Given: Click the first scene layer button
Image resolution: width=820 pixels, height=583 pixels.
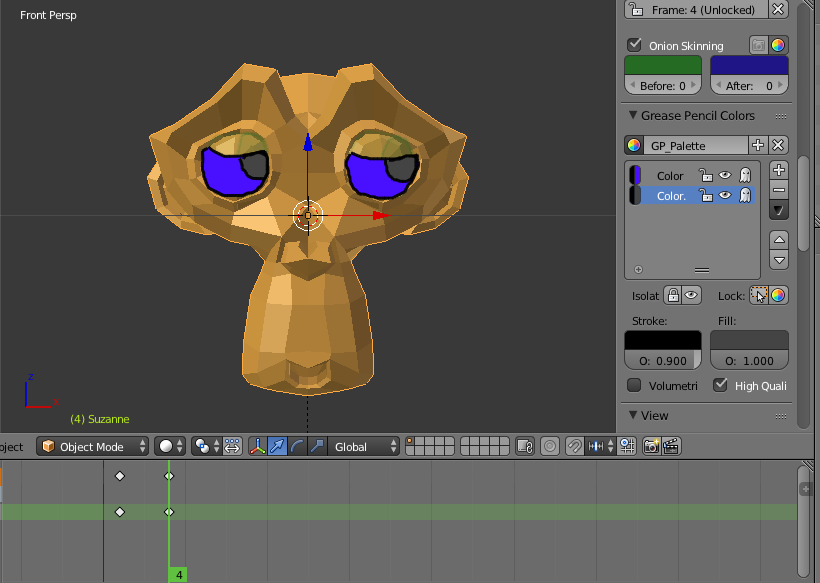Looking at the screenshot, I should tap(411, 442).
